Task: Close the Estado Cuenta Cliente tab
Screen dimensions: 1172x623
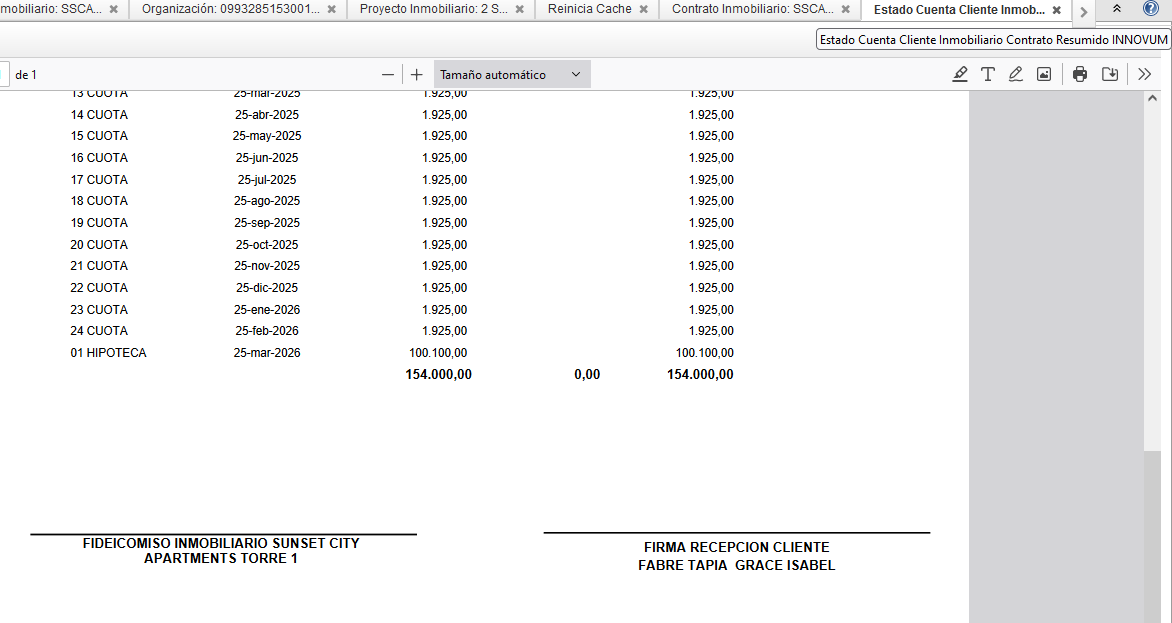Action: (x=1056, y=10)
